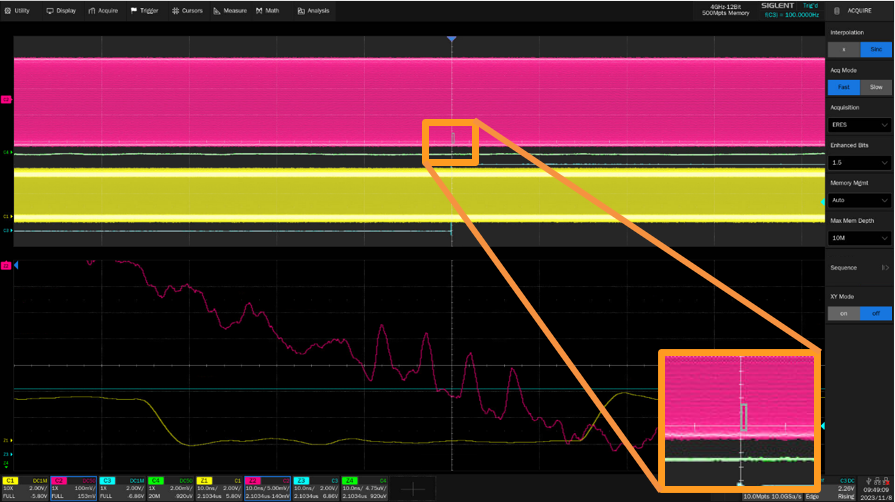The height and width of the screenshot is (502, 895).
Task: Click the plus icon to add channel
Action: tap(414, 488)
